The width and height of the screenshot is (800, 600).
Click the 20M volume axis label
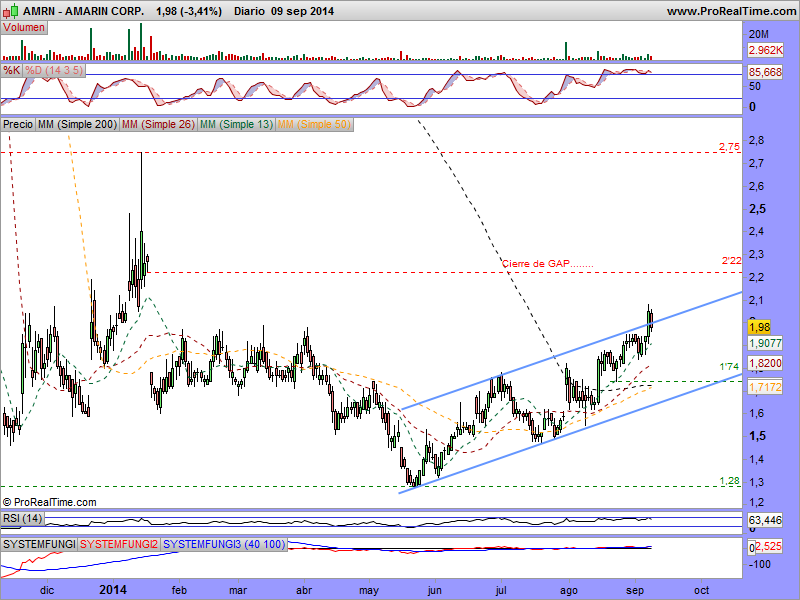point(759,34)
